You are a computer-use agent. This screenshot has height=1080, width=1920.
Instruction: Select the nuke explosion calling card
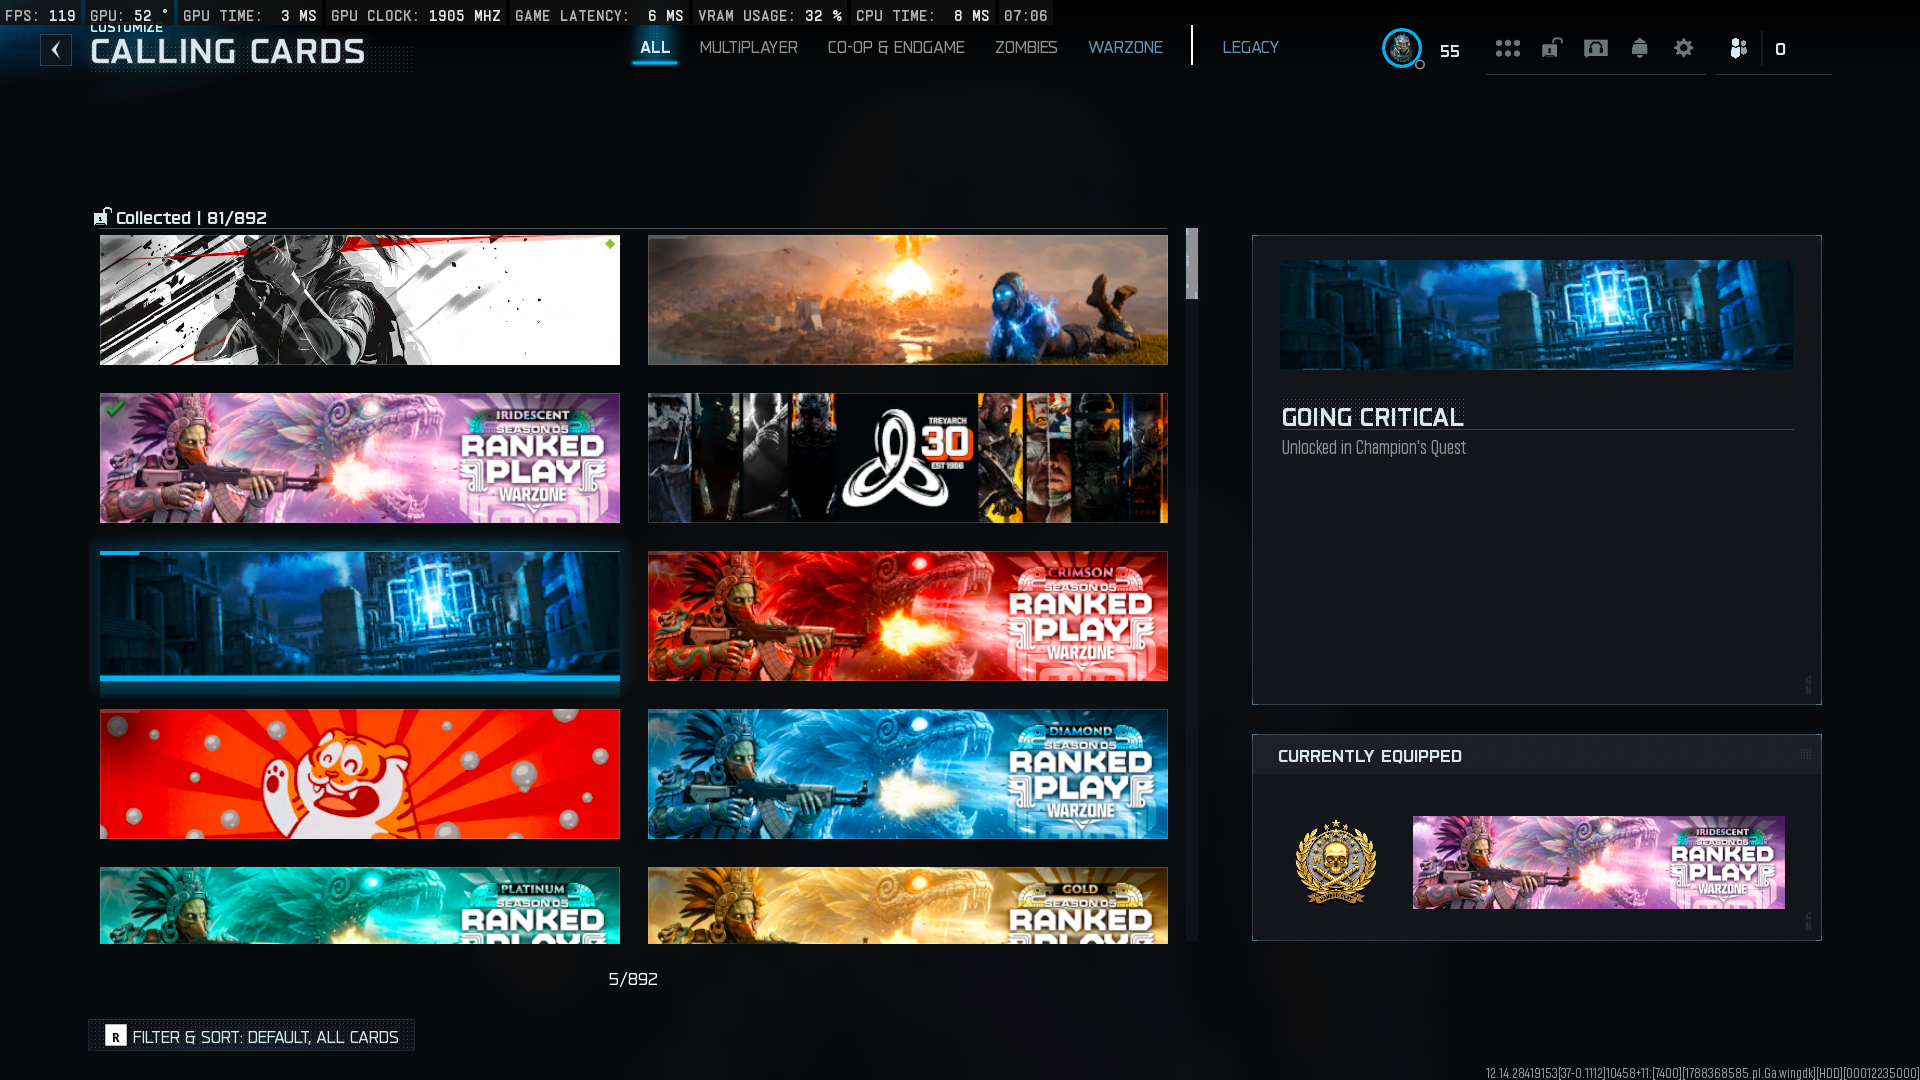coord(908,300)
